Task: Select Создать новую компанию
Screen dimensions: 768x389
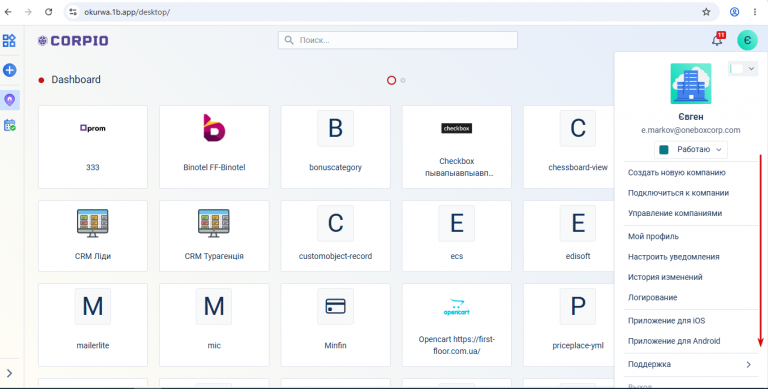Action: click(677, 172)
